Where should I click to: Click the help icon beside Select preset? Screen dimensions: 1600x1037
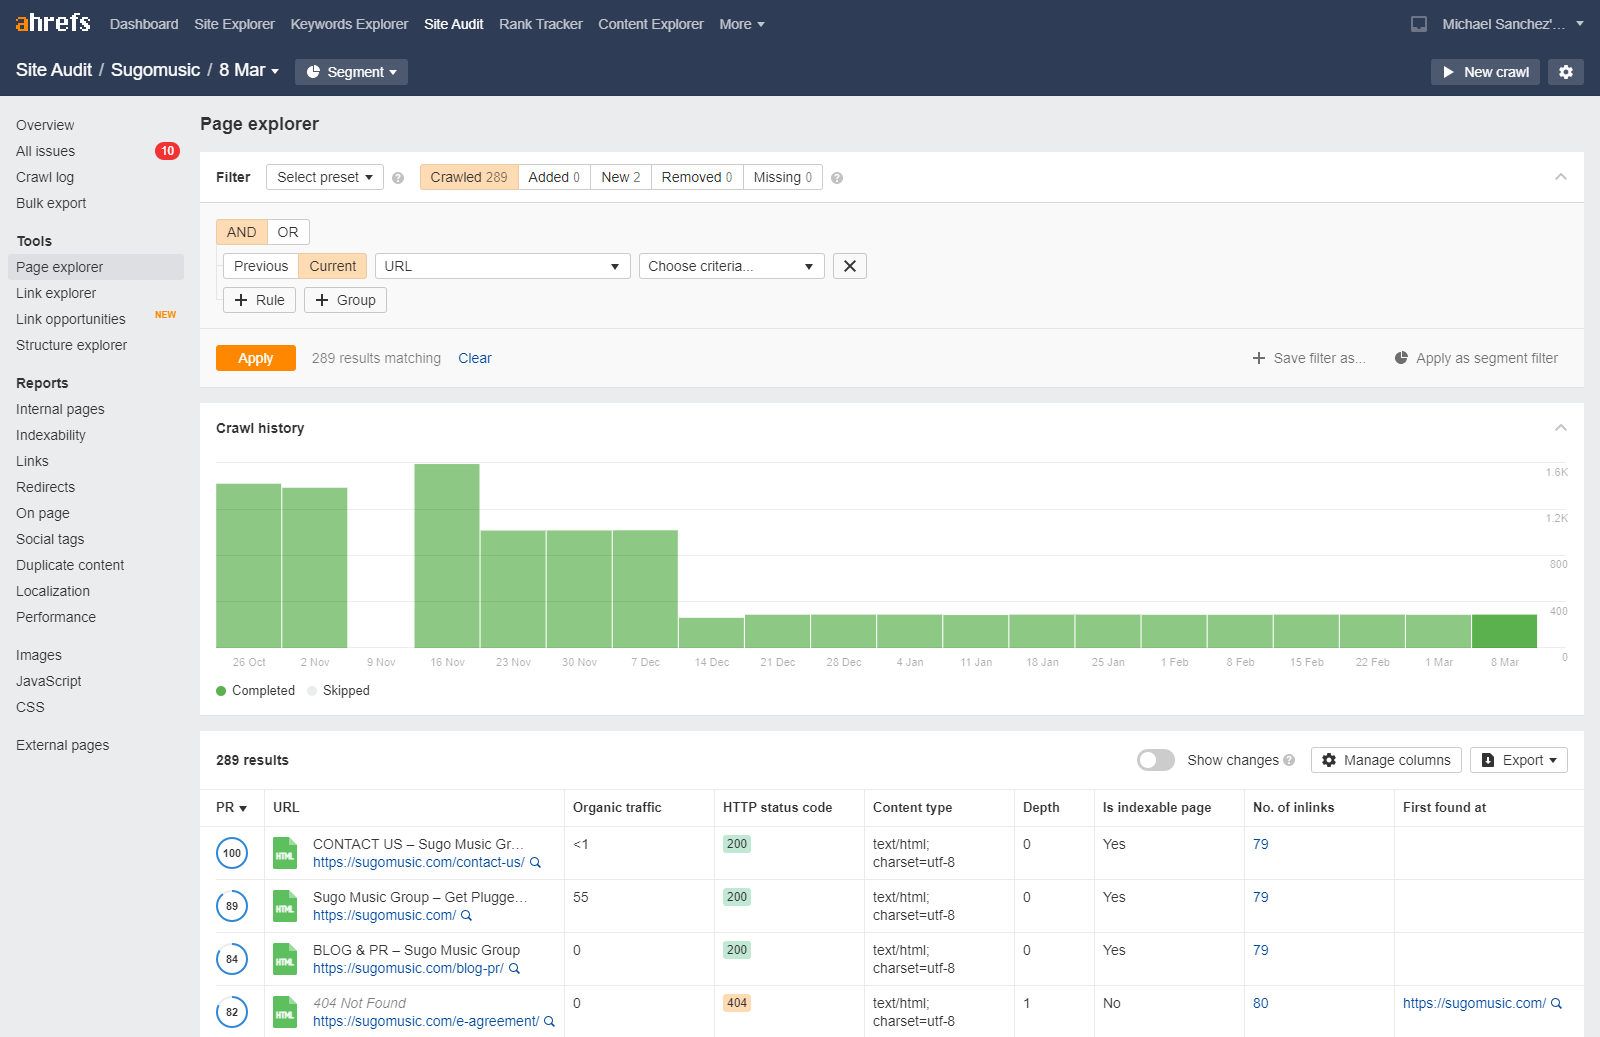pos(398,178)
